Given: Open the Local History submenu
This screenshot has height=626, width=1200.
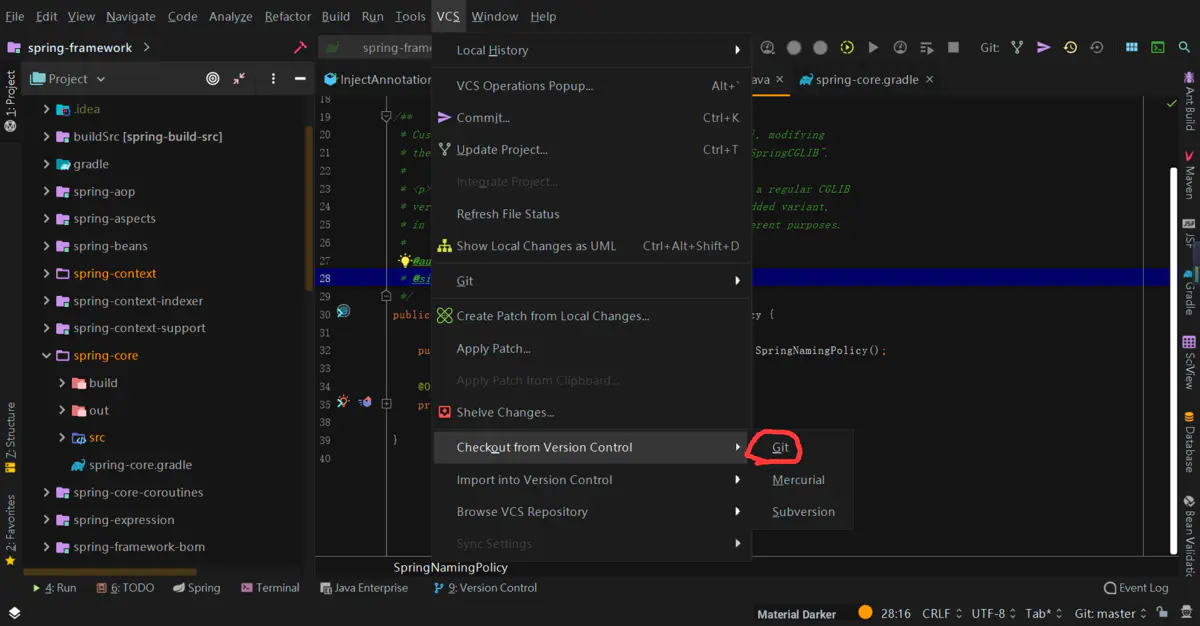Looking at the screenshot, I should (591, 50).
